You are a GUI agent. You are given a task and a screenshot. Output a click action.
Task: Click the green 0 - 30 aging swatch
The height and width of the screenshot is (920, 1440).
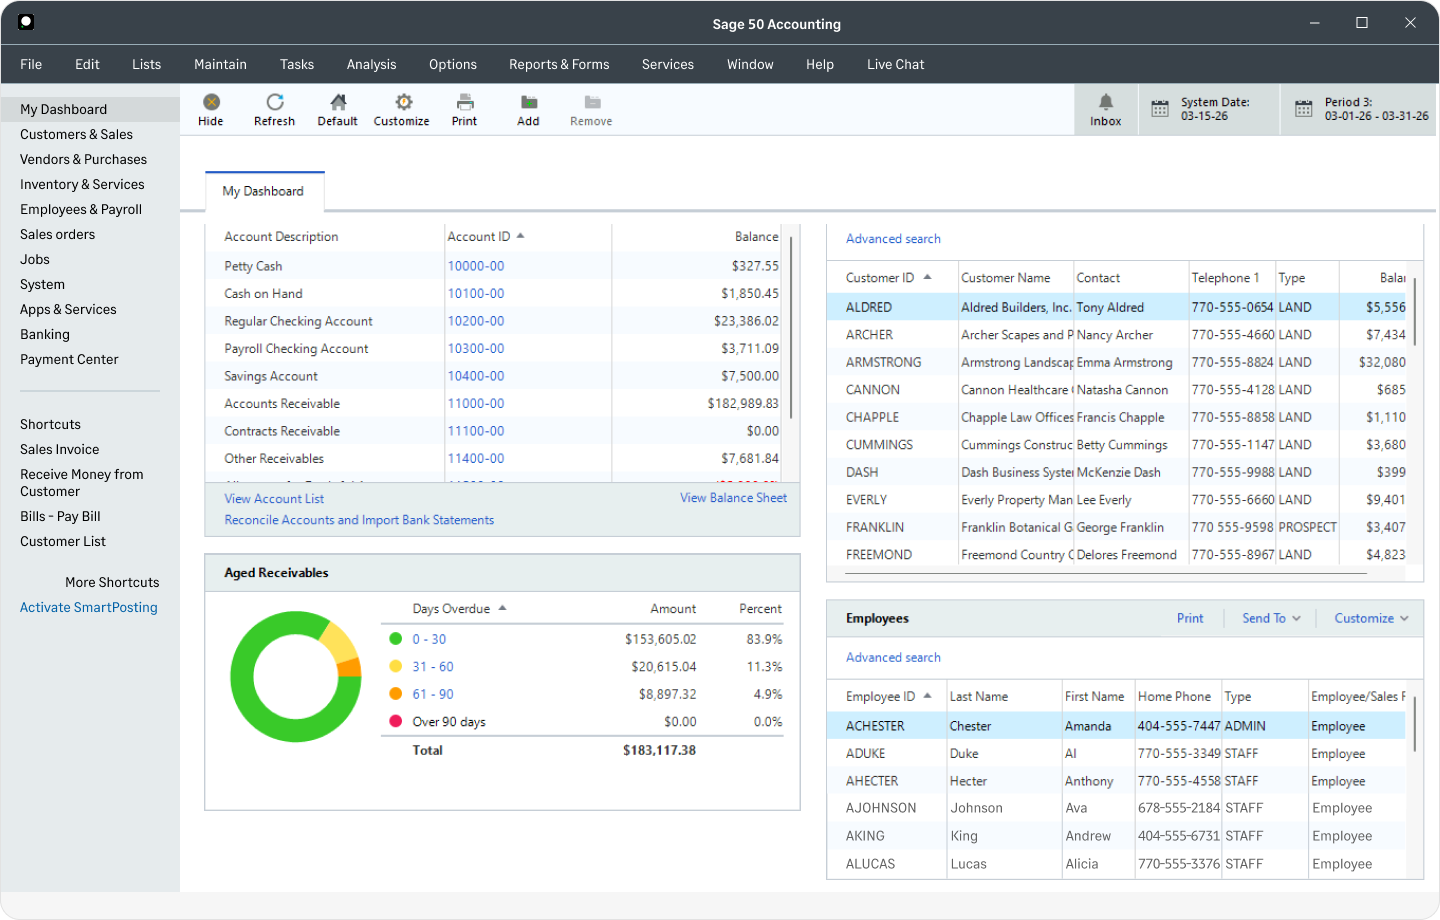396,639
